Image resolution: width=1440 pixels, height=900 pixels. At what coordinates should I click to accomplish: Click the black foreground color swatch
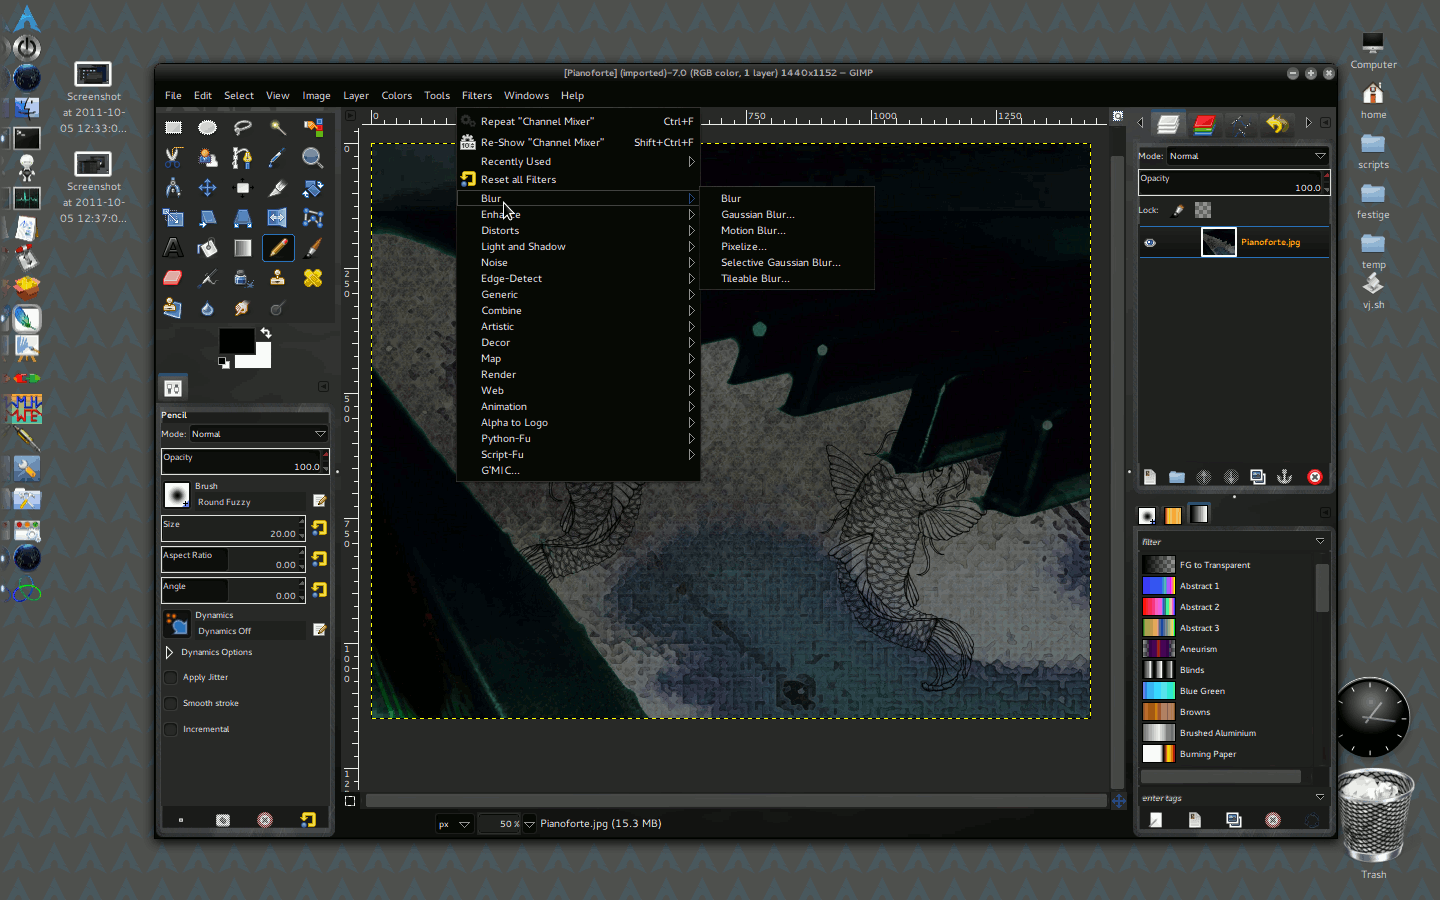(236, 341)
